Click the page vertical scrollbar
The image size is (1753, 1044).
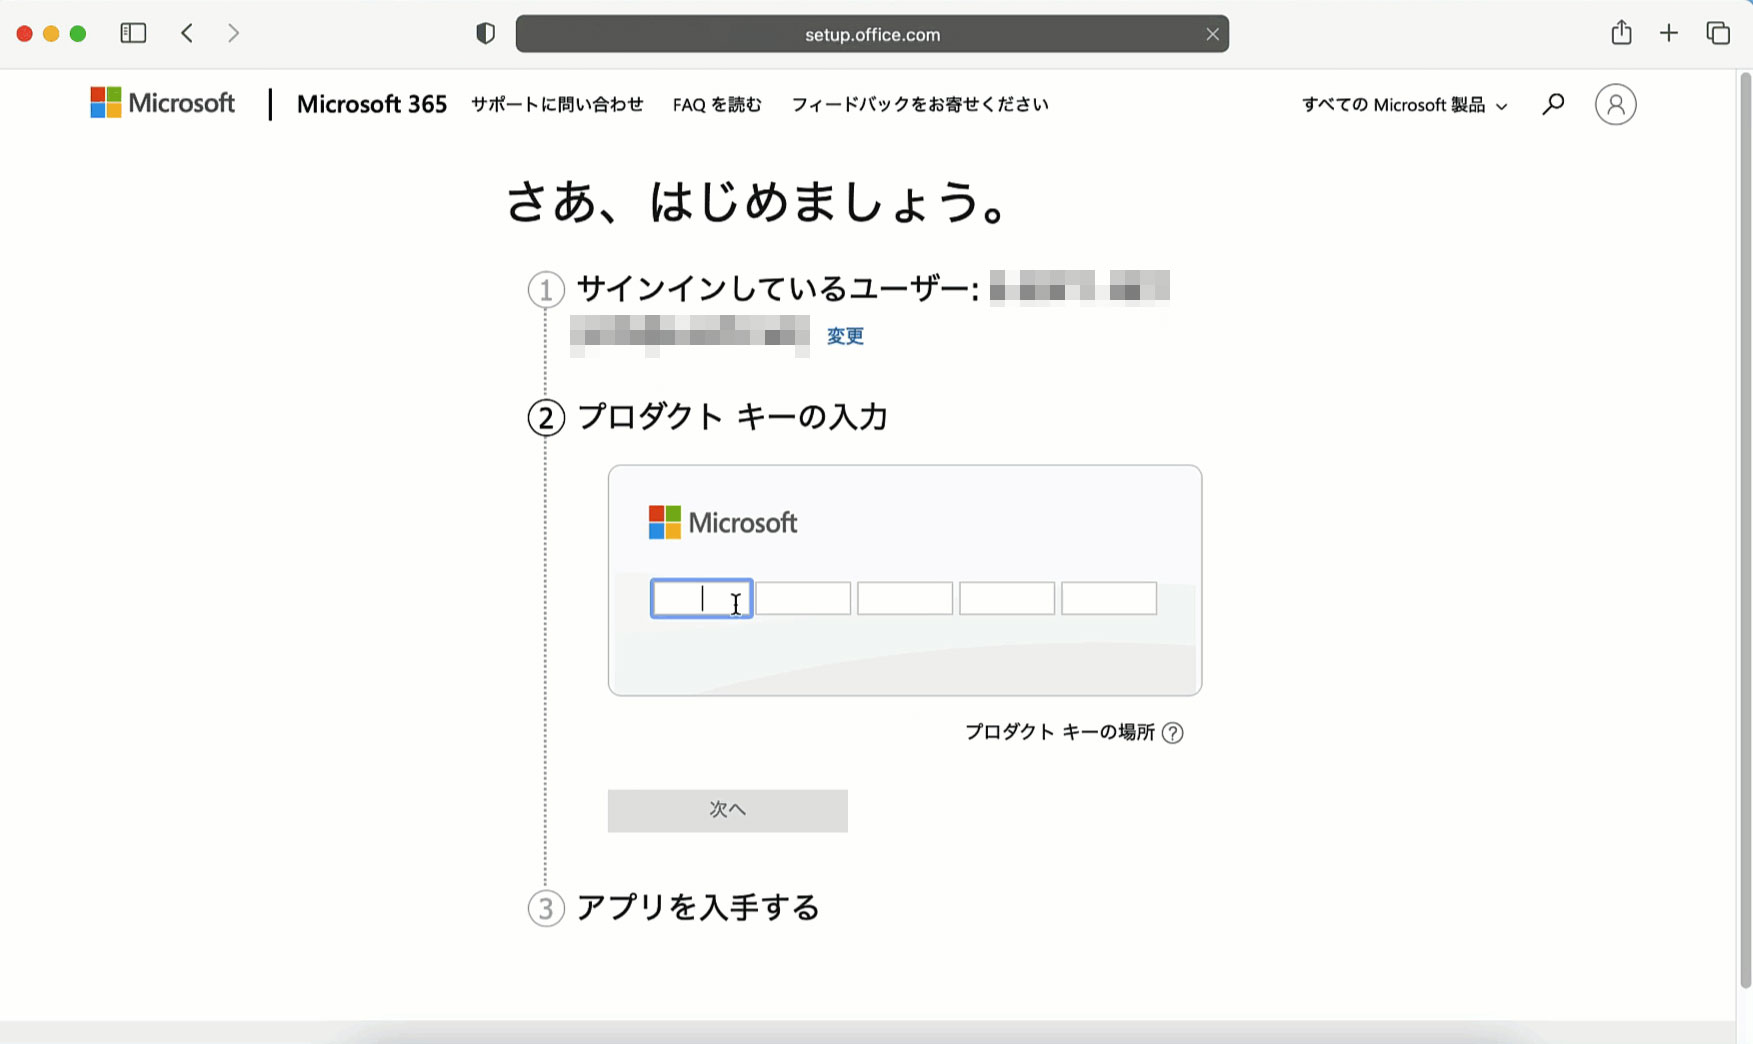(1745, 530)
